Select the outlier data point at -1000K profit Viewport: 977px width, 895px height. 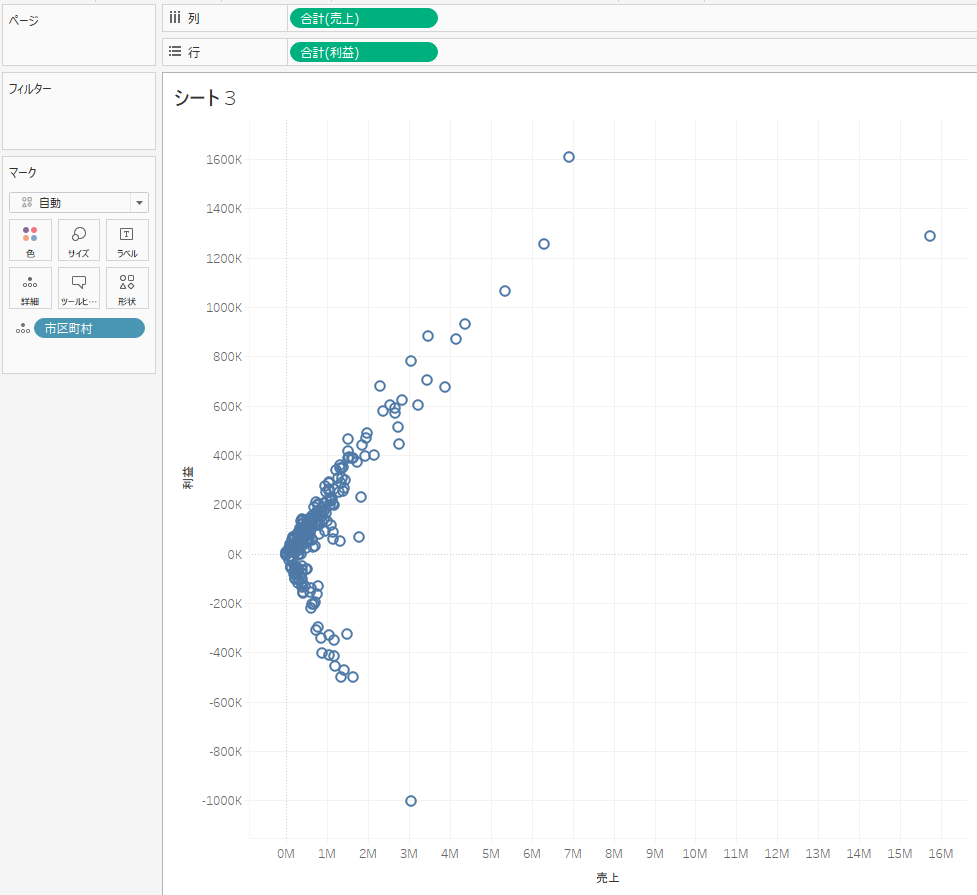click(411, 801)
